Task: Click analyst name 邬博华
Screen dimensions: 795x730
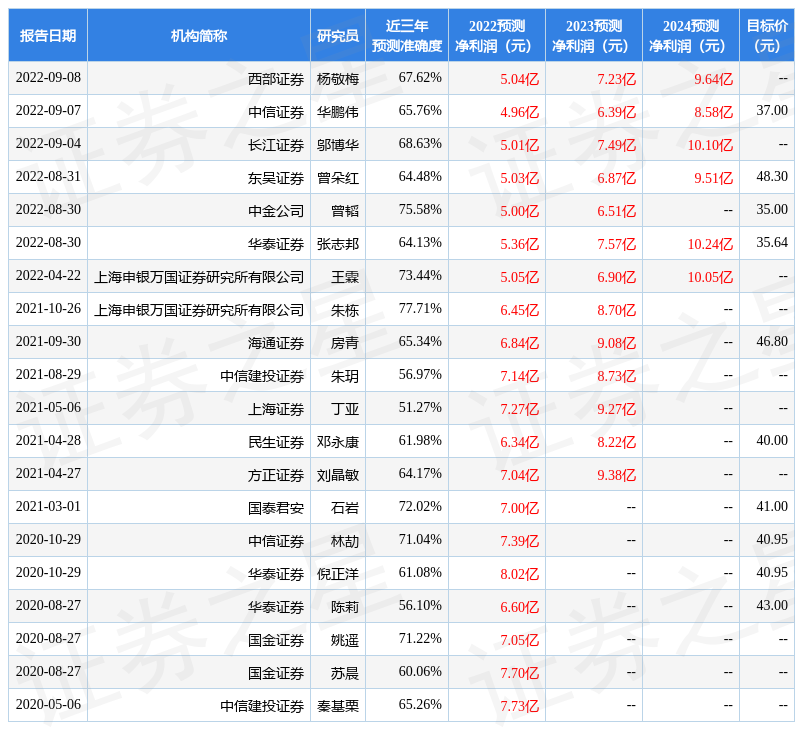Action: (338, 145)
